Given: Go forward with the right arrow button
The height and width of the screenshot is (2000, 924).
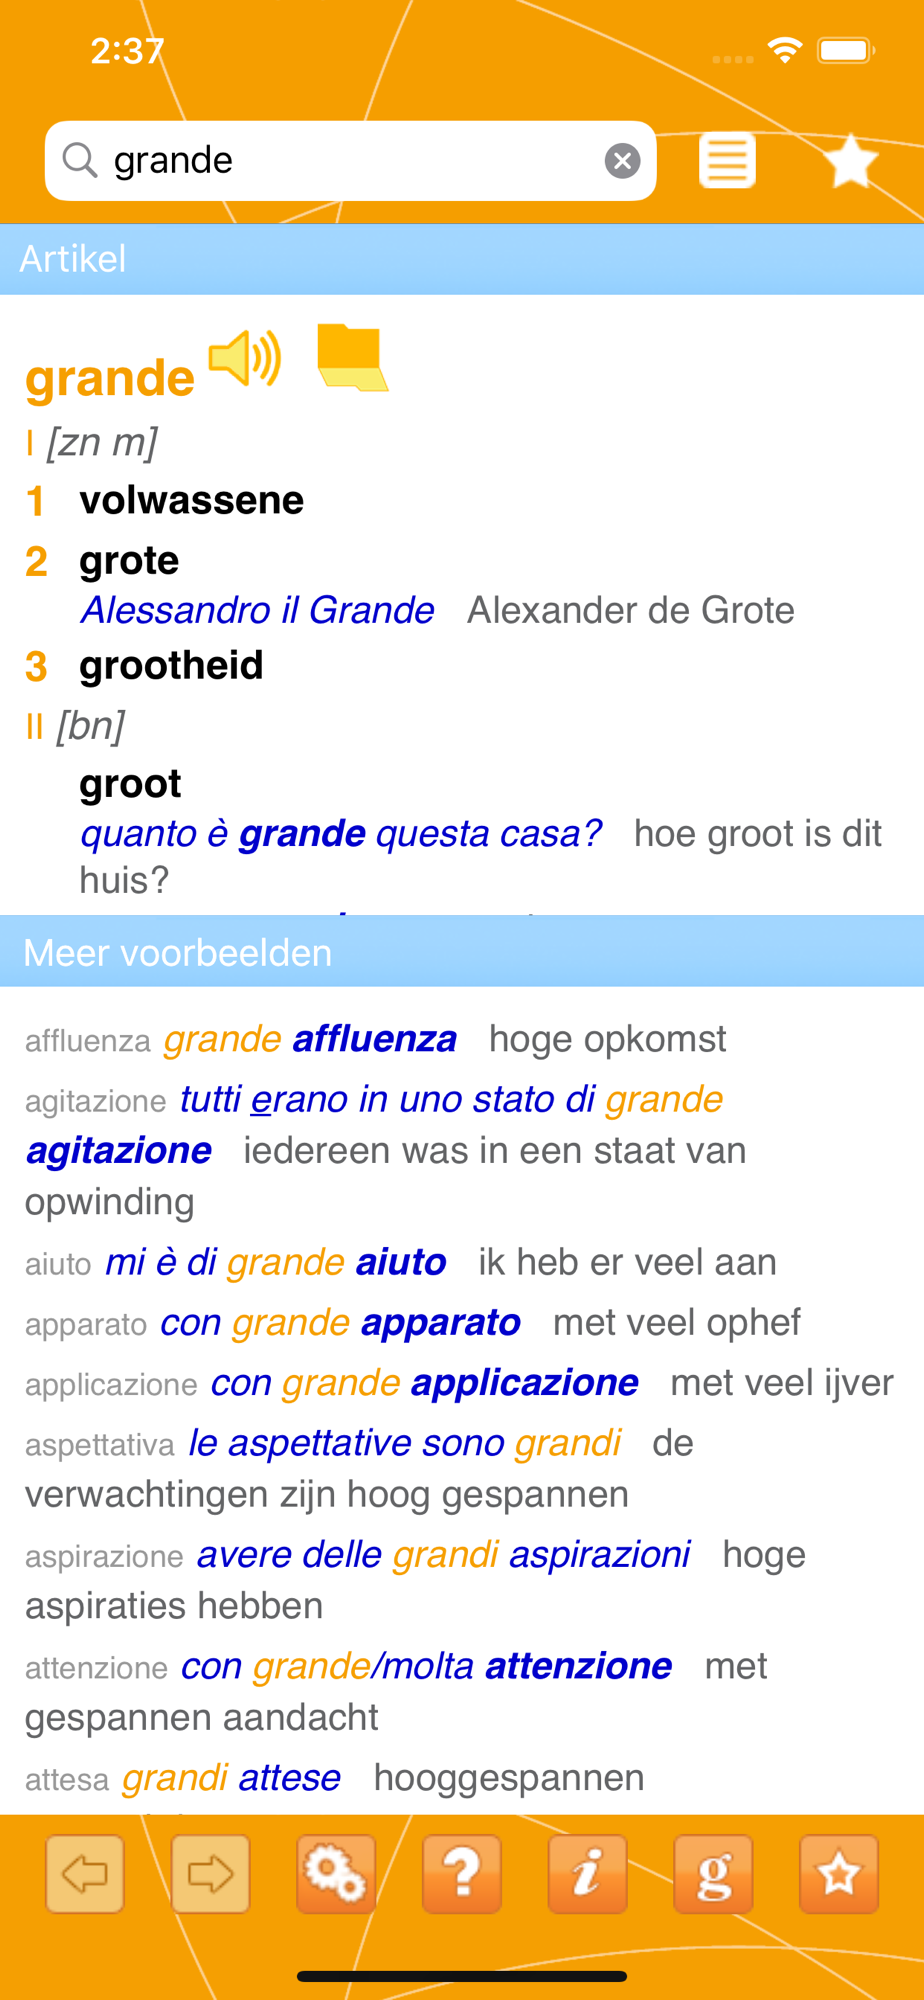Looking at the screenshot, I should [210, 1874].
